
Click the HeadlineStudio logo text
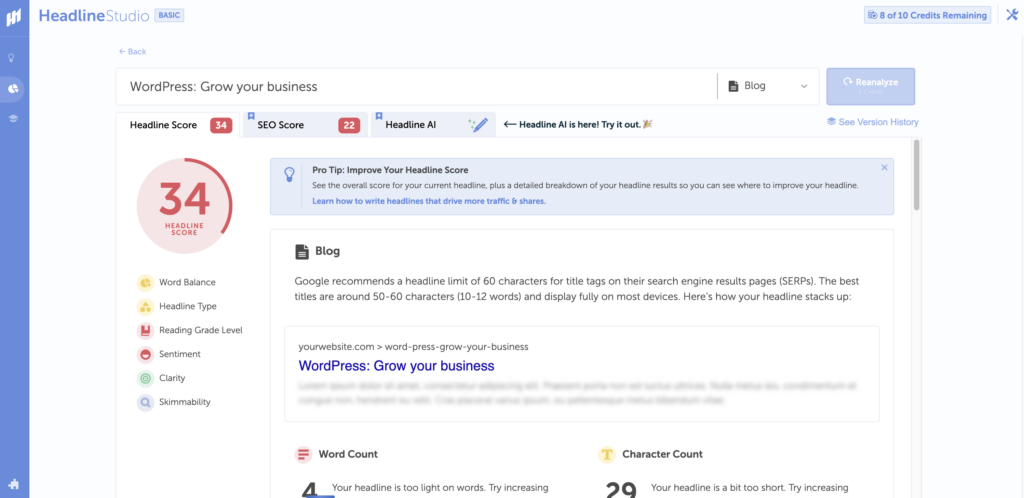94,16
